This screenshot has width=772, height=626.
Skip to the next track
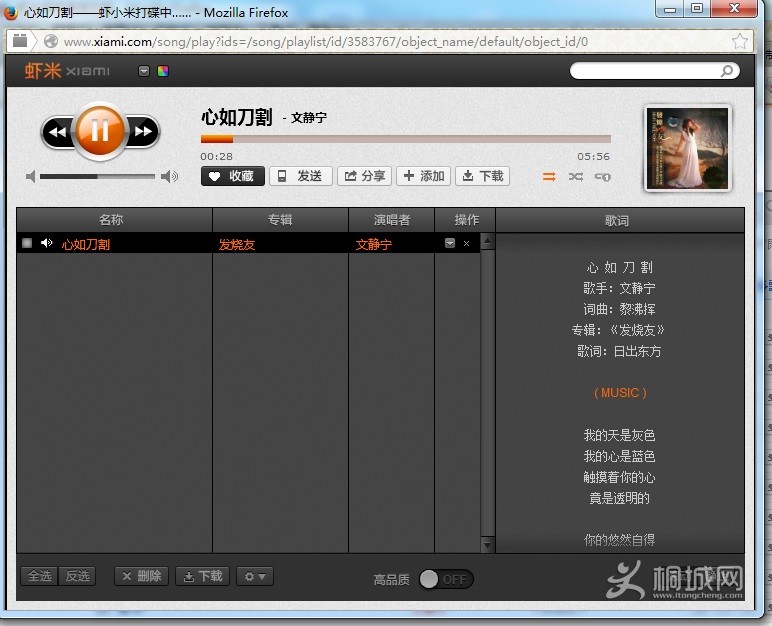(x=143, y=132)
